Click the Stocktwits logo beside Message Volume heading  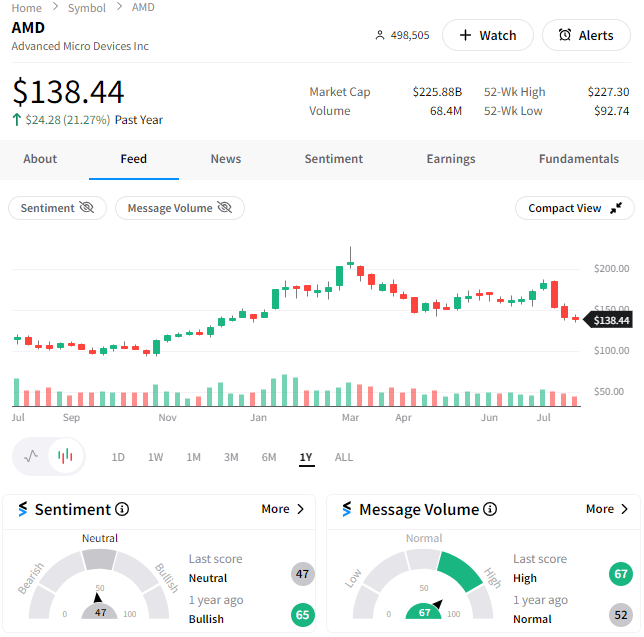pyautogui.click(x=347, y=509)
